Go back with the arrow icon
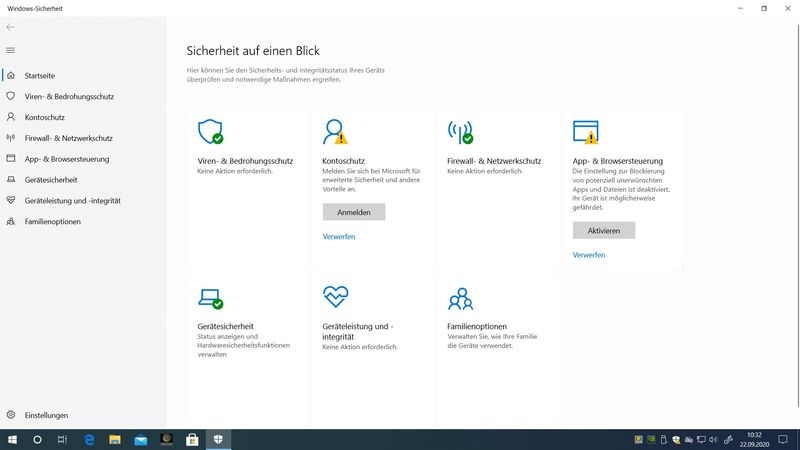The width and height of the screenshot is (800, 450). pos(11,27)
